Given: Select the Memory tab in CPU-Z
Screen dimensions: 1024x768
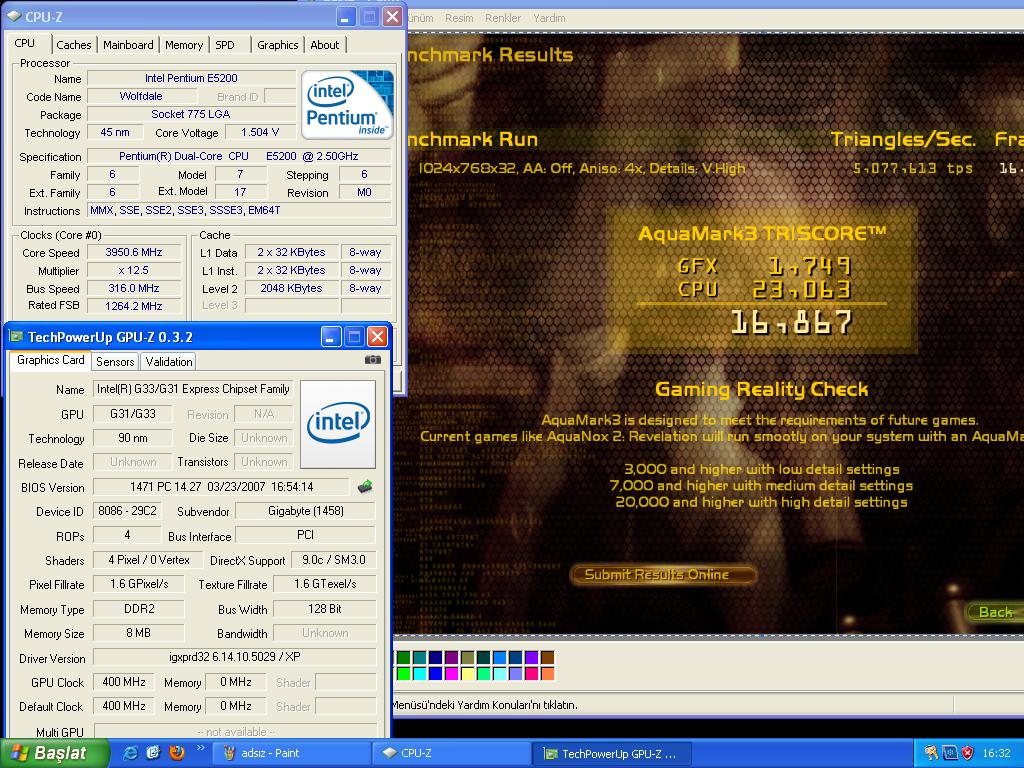Looking at the screenshot, I should click(184, 45).
